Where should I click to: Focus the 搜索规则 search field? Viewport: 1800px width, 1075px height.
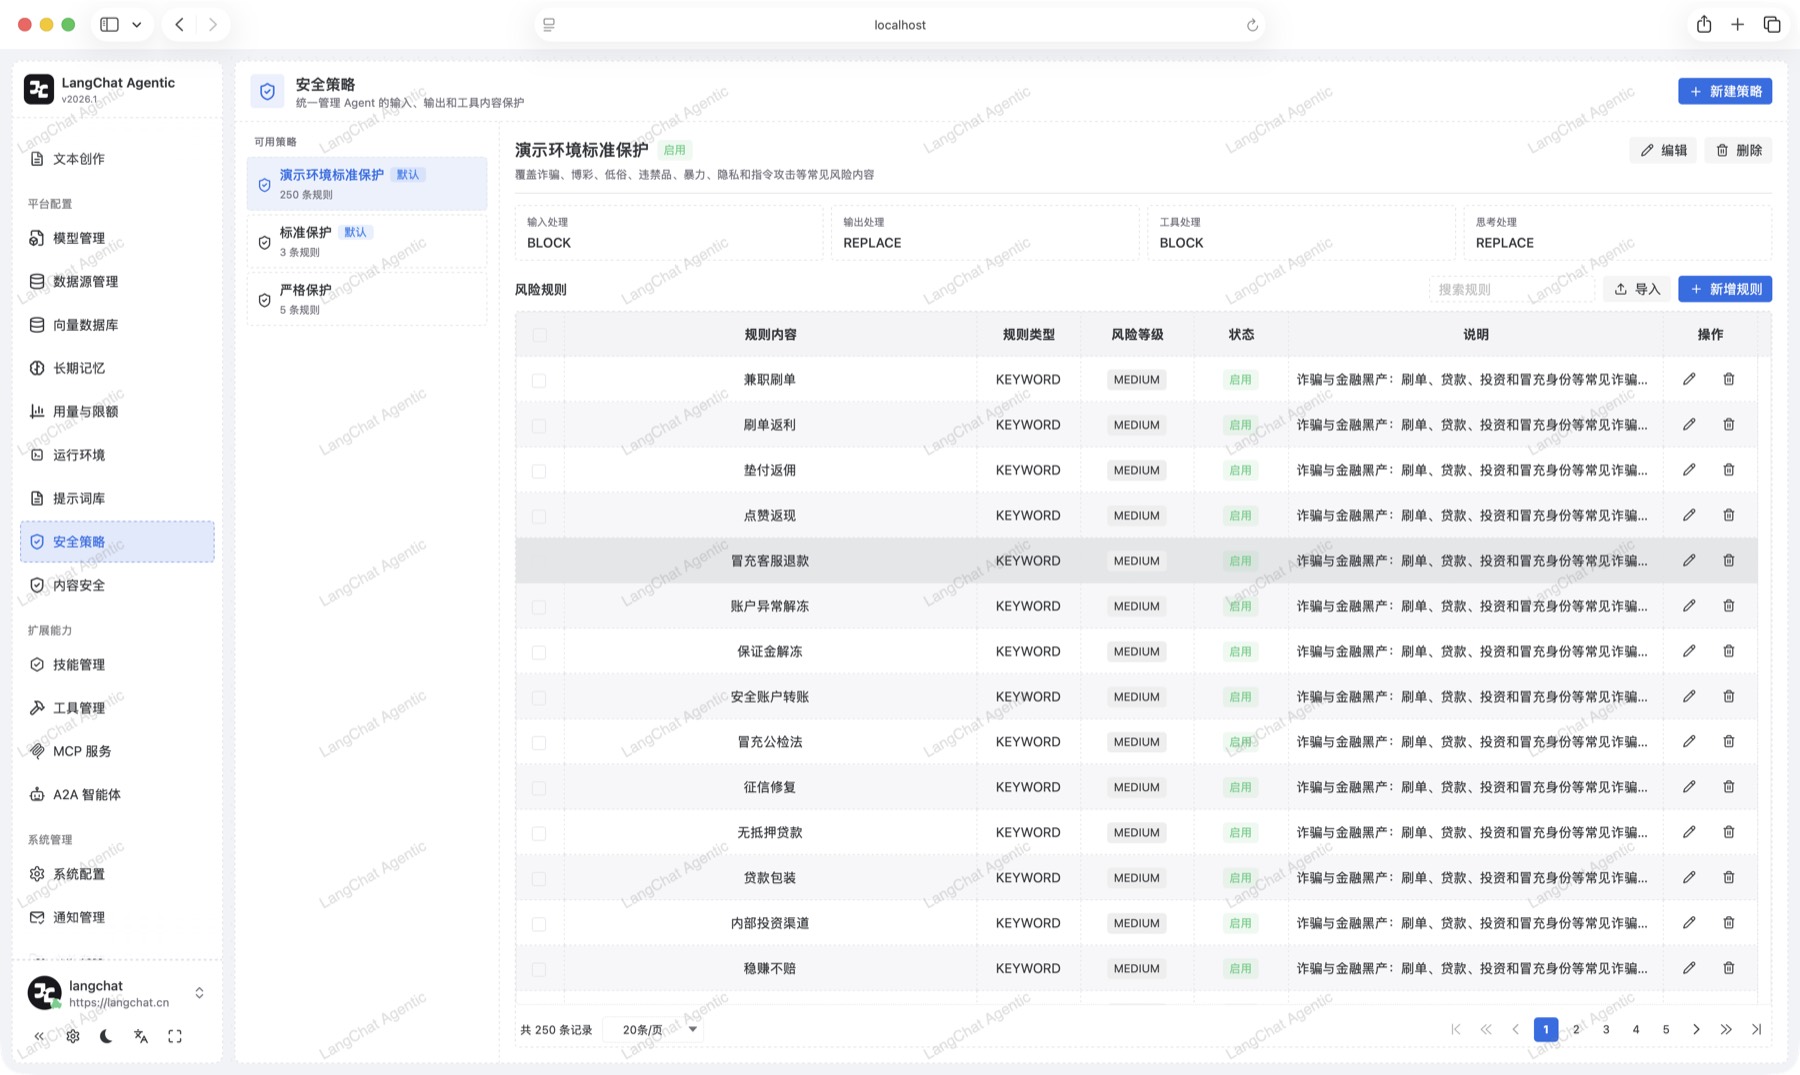[1511, 289]
